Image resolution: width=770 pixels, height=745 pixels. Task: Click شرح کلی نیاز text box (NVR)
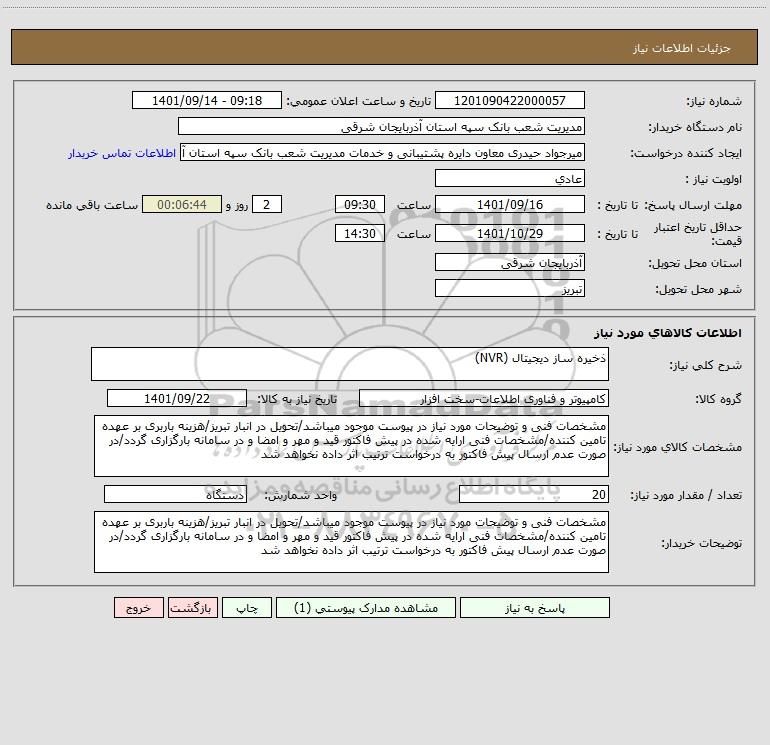[x=350, y=364]
